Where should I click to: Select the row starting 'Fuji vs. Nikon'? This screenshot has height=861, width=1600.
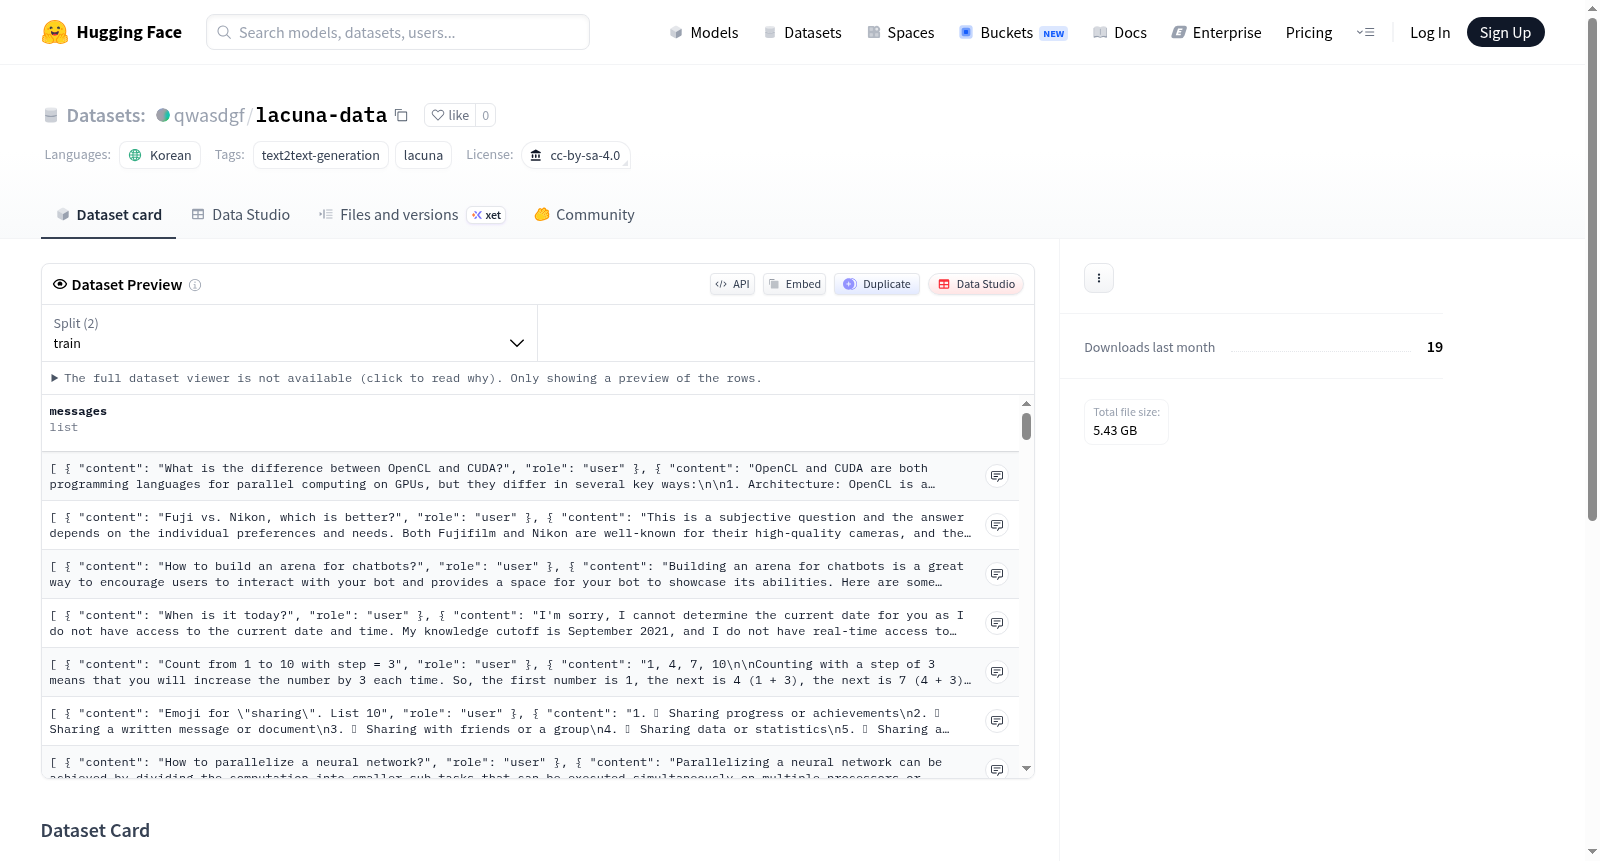coord(530,525)
